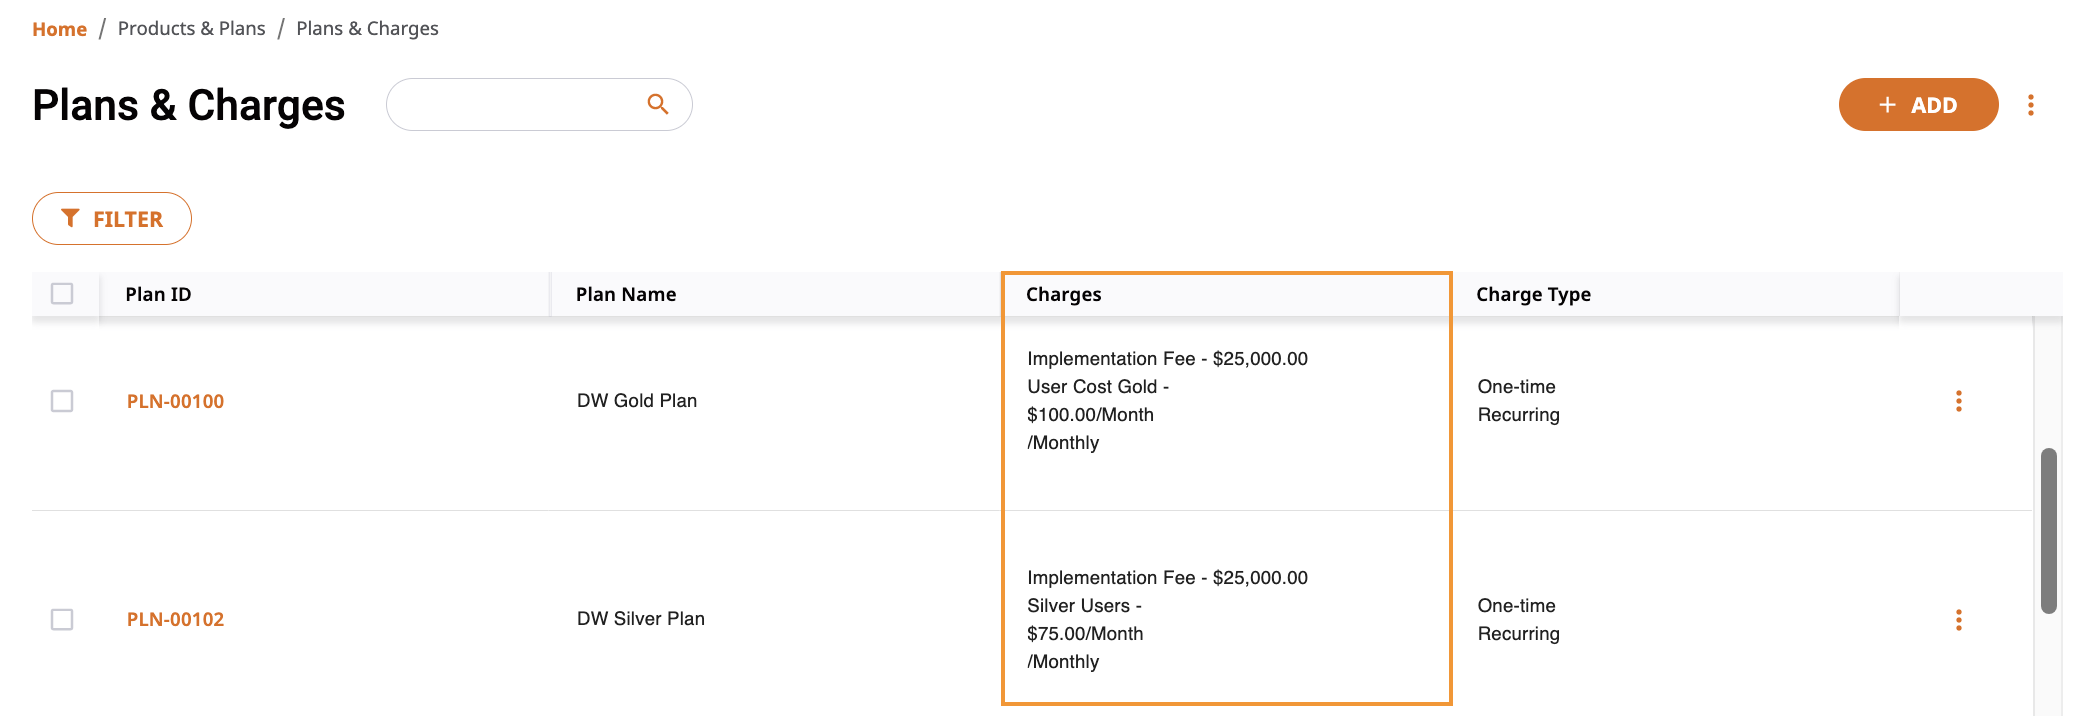Screen dimensions: 2092x716
Task: Check the box for DW Silver Plan row
Action: [x=62, y=620]
